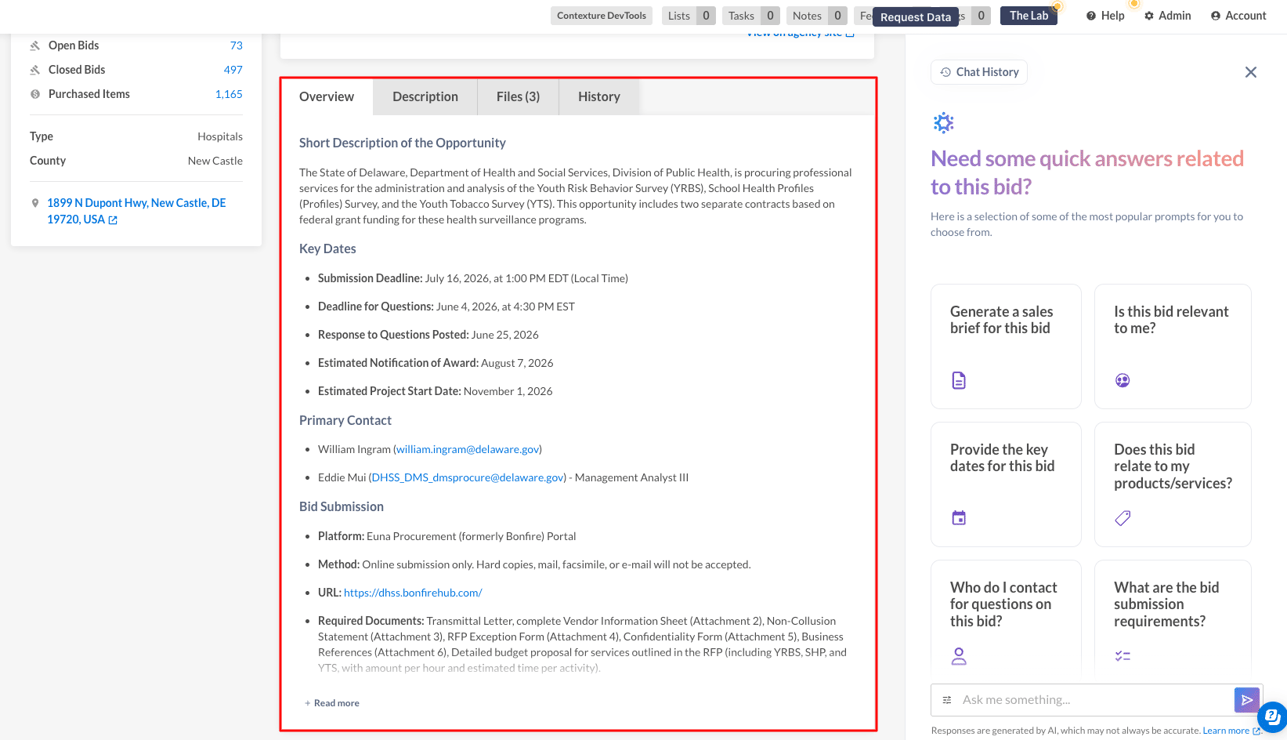The image size is (1287, 740).
Task: Open the dhss.bonfirehub.com URL
Action: tap(413, 592)
